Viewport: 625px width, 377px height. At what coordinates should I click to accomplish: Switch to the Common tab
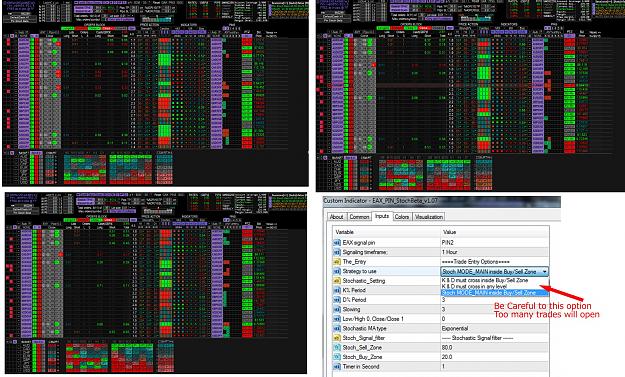(x=359, y=217)
